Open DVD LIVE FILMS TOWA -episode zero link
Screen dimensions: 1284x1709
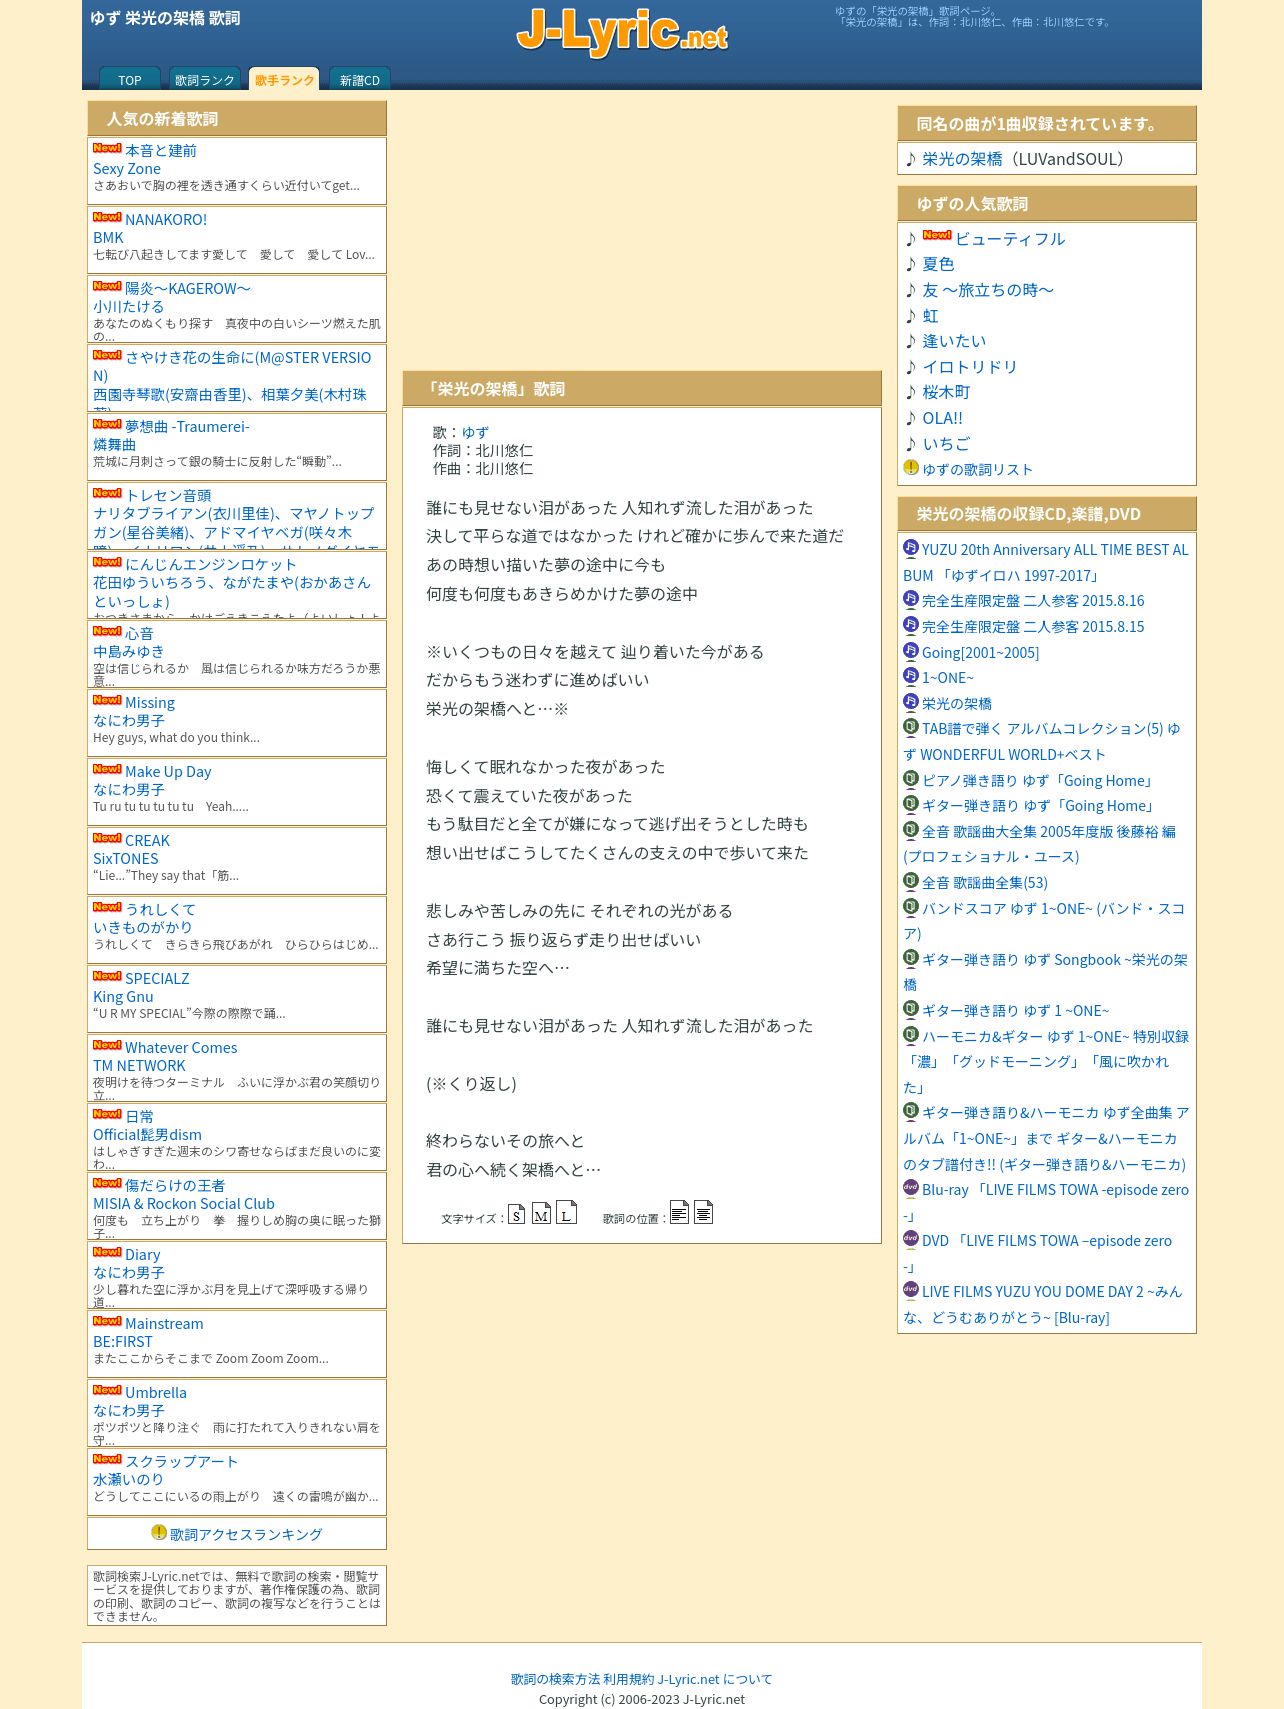coord(1038,1253)
